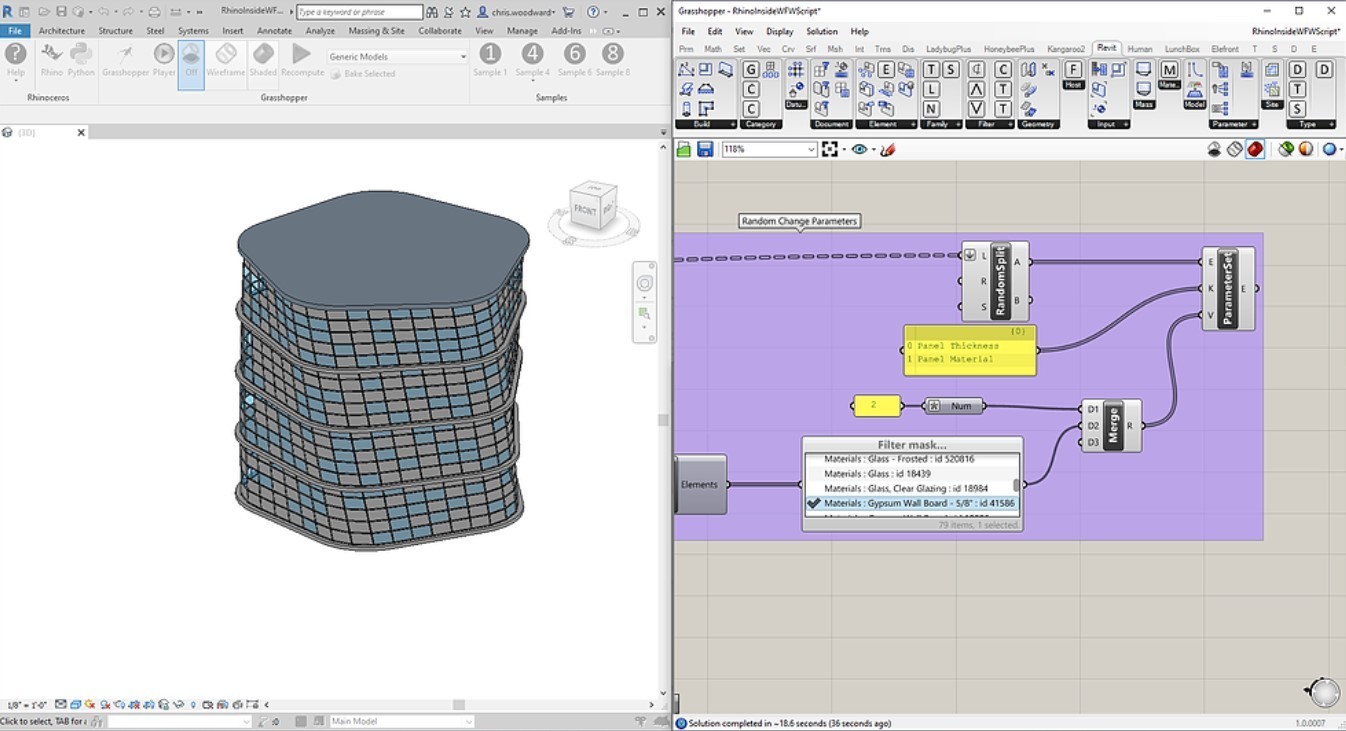Open Revit print icon in quick access toolbar

click(154, 12)
